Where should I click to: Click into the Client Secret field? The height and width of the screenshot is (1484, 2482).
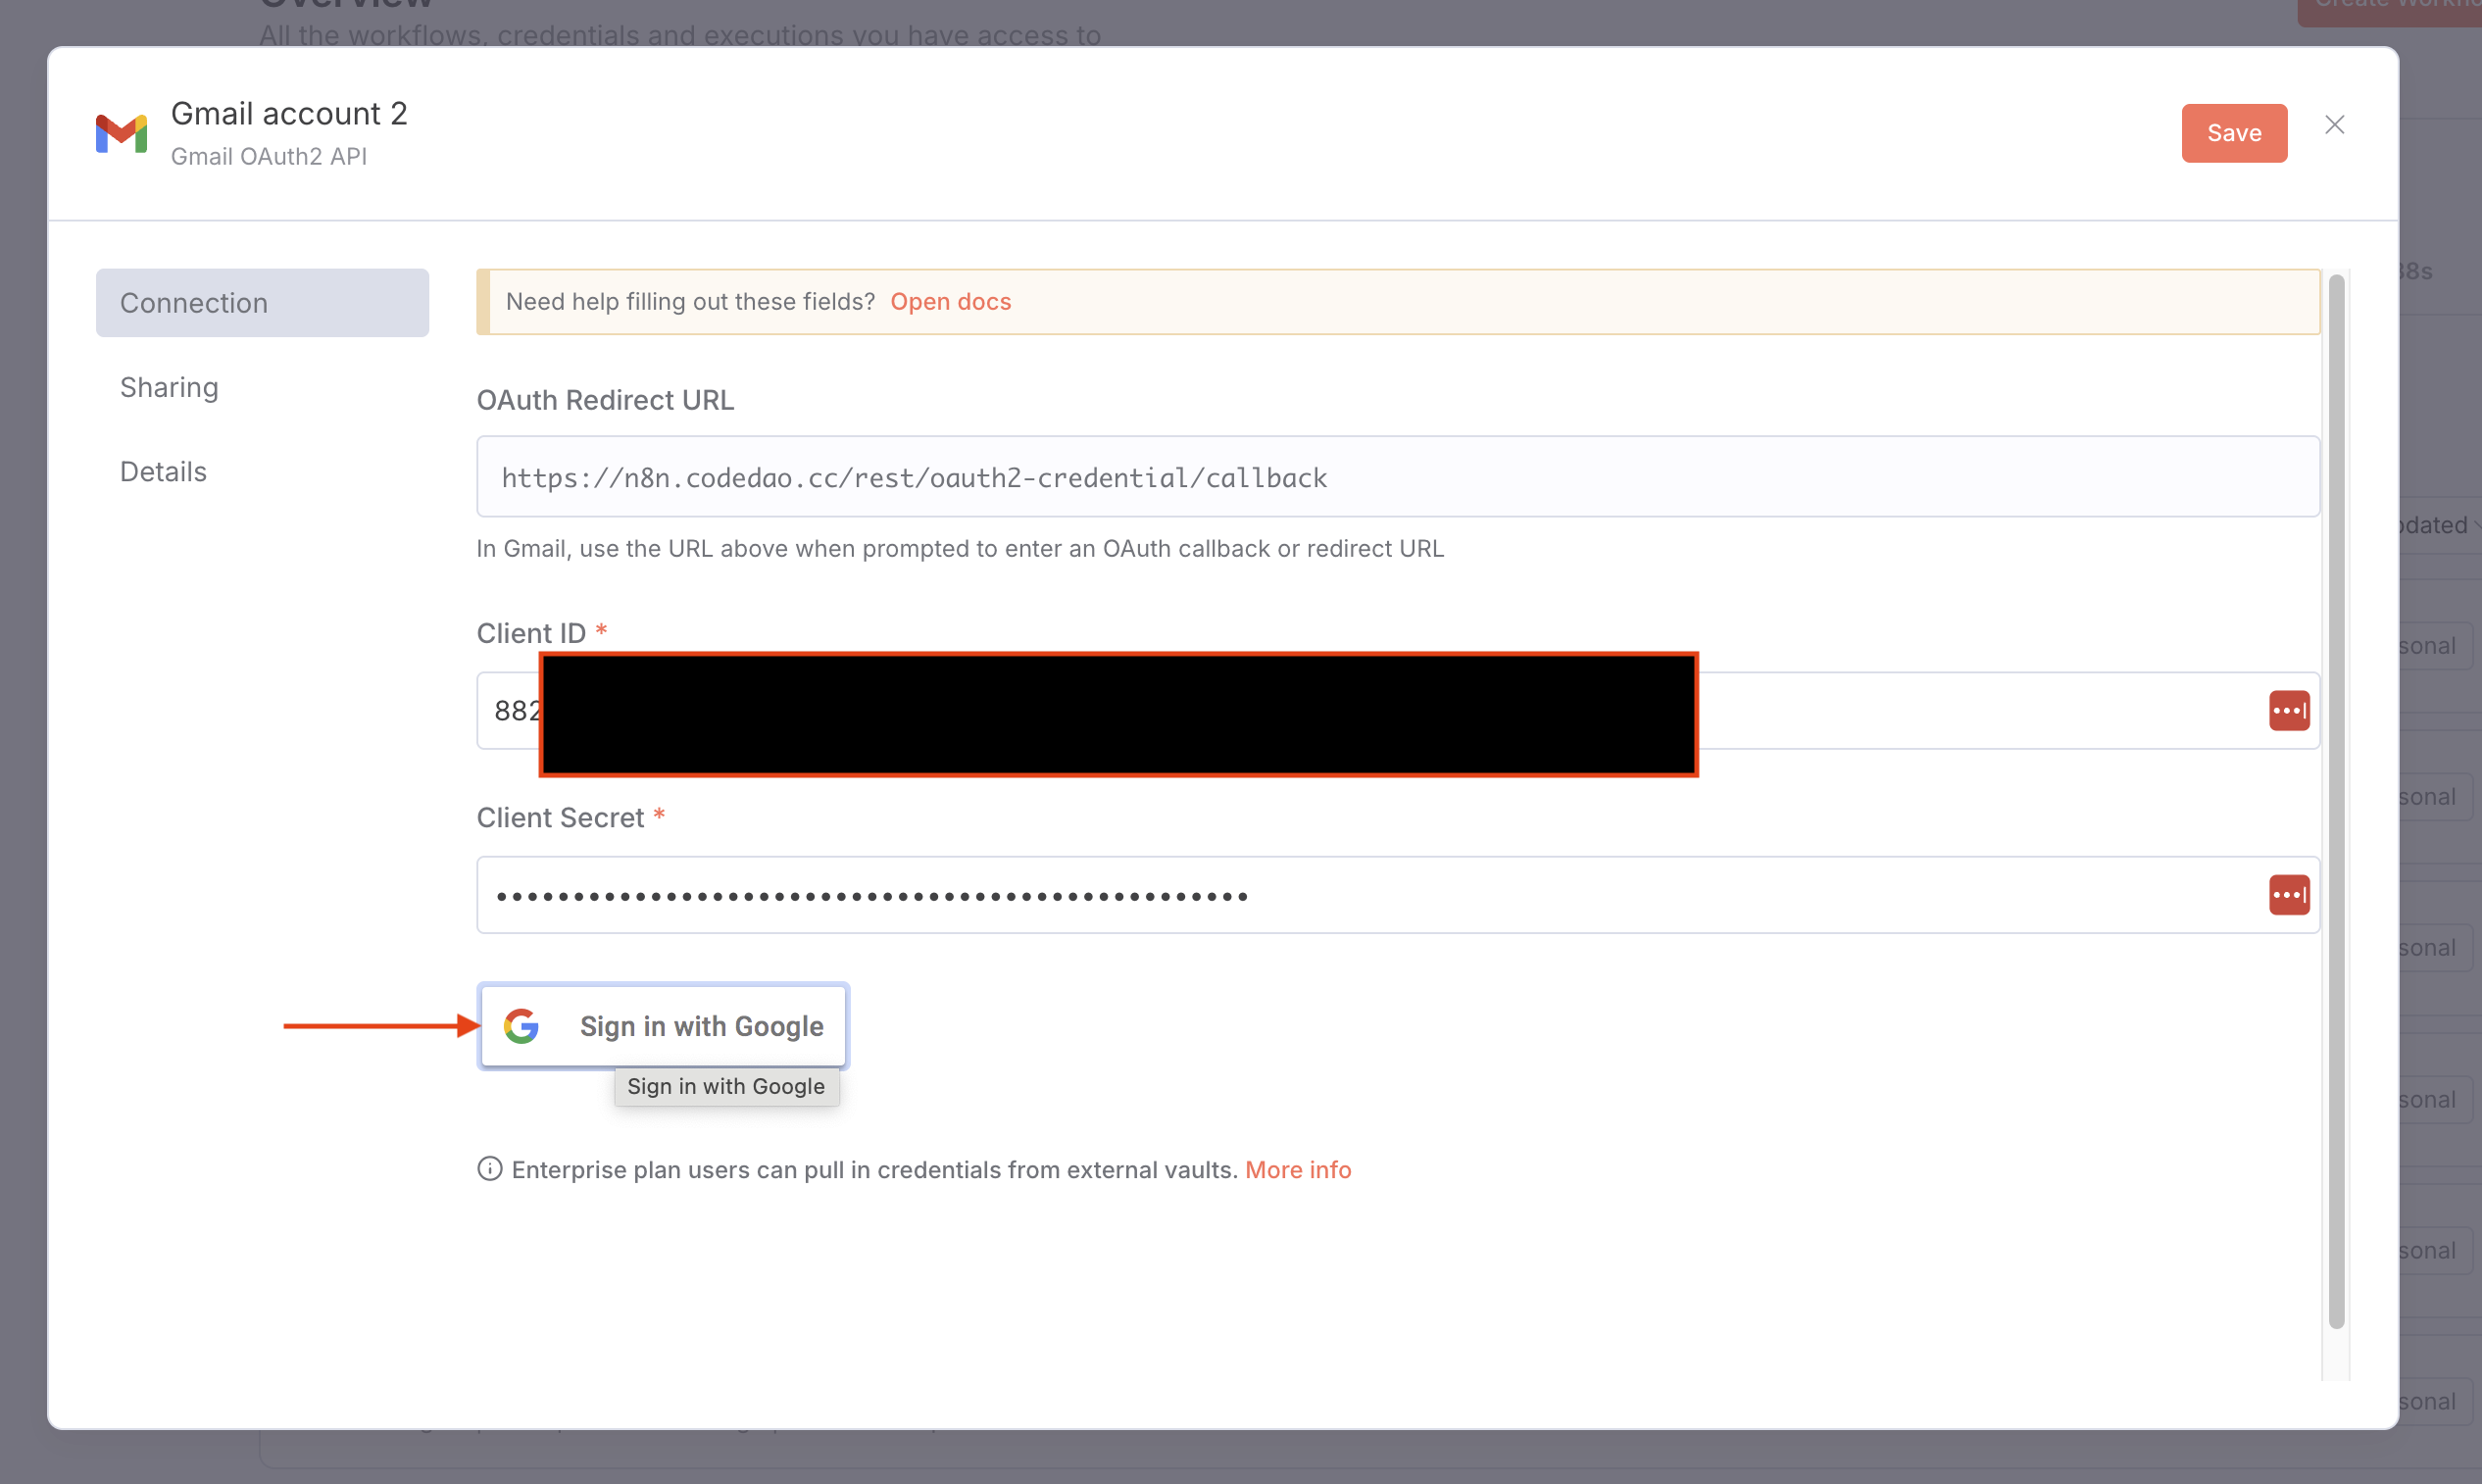click(x=1397, y=895)
